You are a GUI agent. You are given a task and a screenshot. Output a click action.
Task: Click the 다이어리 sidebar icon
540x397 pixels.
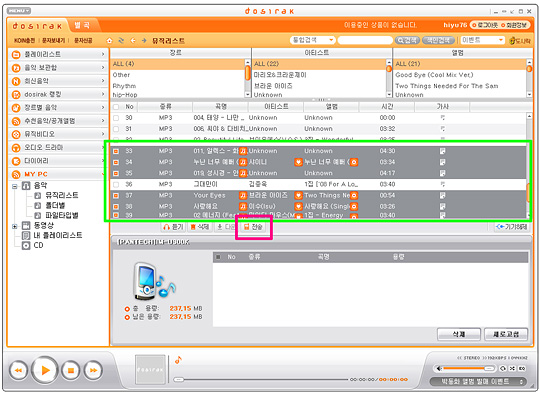[16, 161]
